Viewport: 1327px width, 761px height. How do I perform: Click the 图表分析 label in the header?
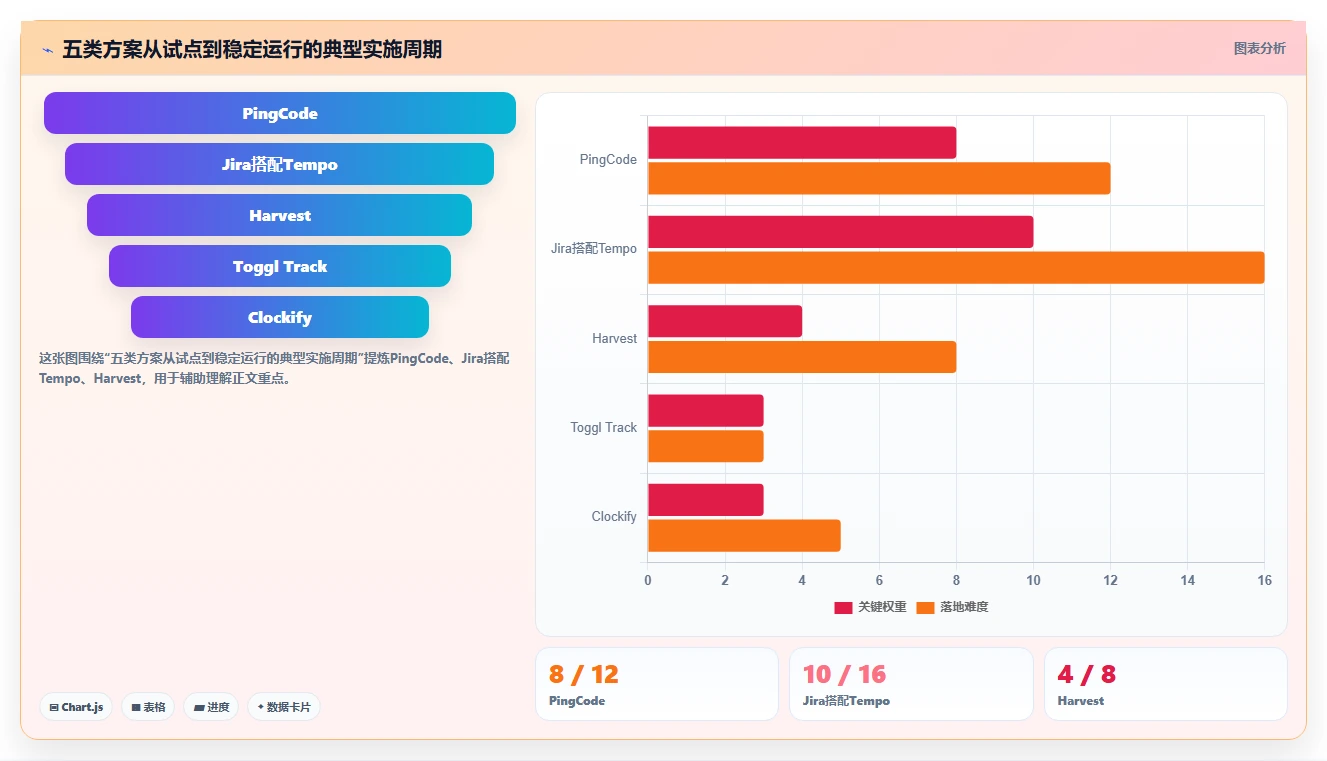click(x=1259, y=48)
